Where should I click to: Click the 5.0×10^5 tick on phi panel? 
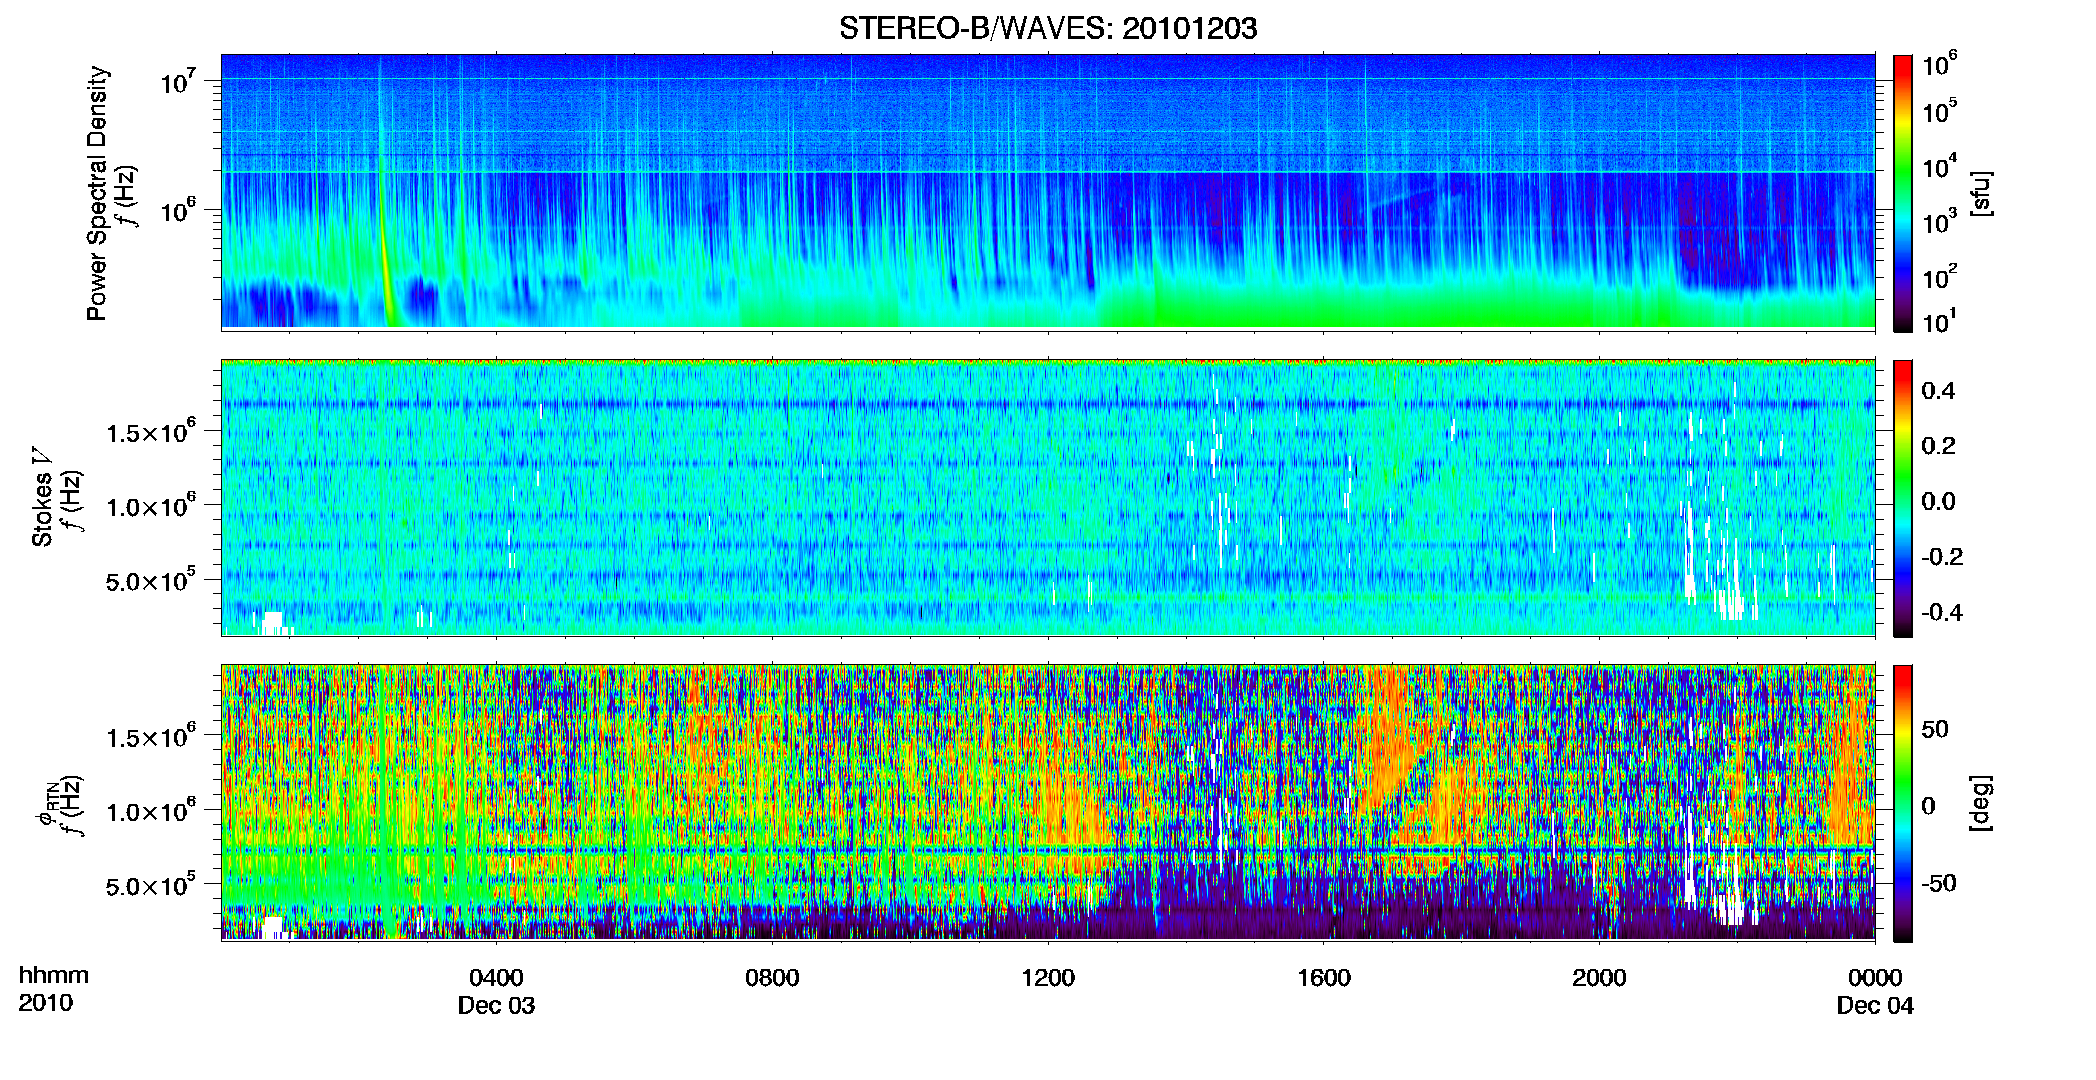coord(151,885)
